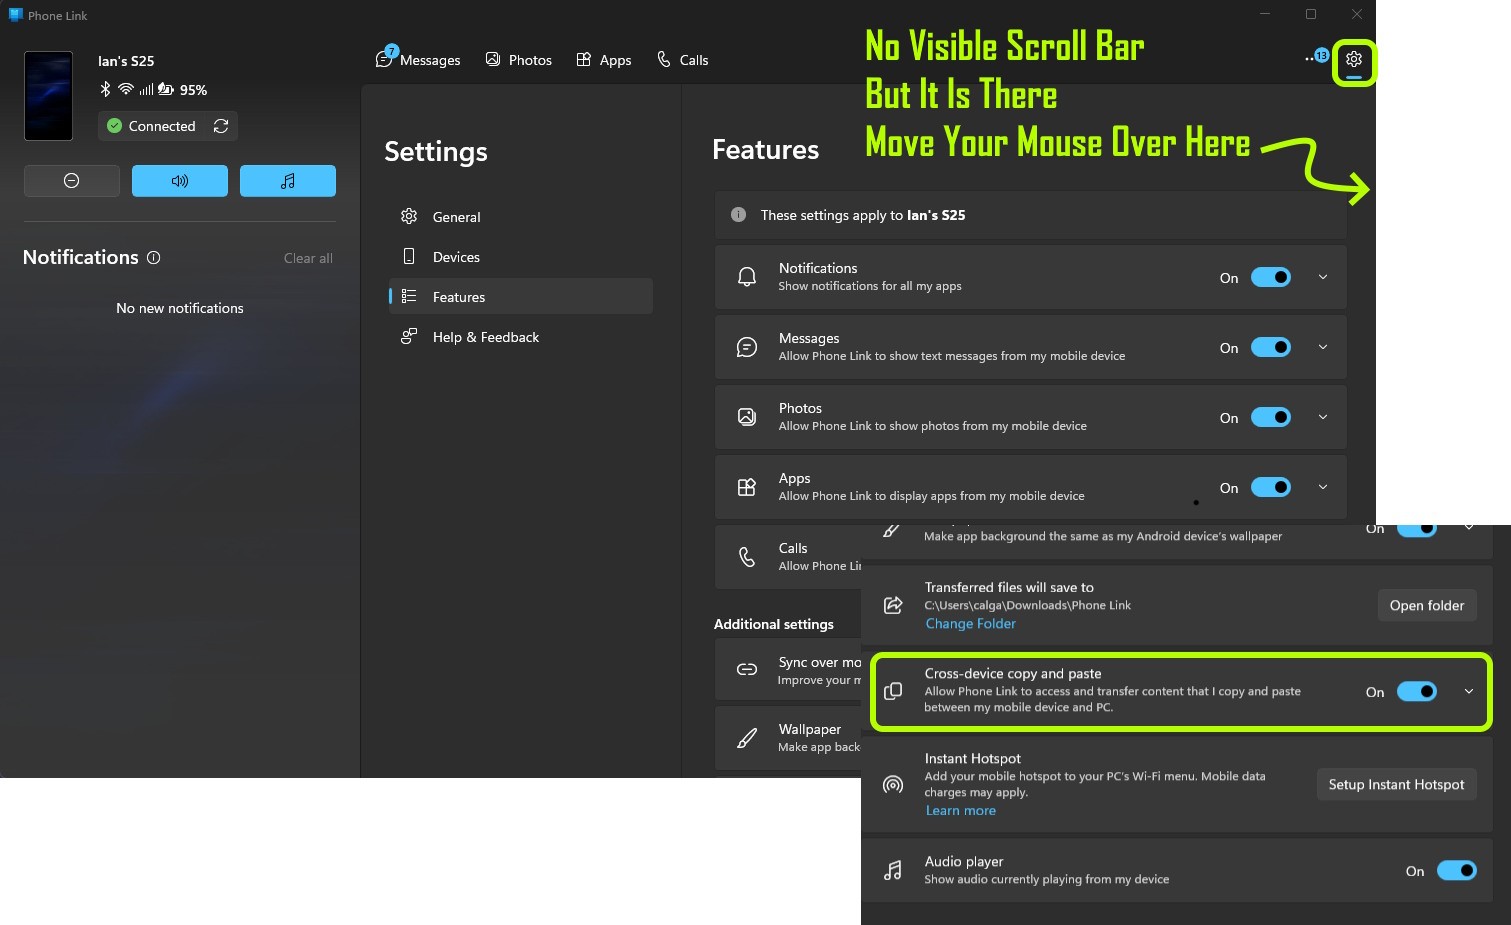
Task: Turn off the Notifications toggle
Action: click(1270, 278)
